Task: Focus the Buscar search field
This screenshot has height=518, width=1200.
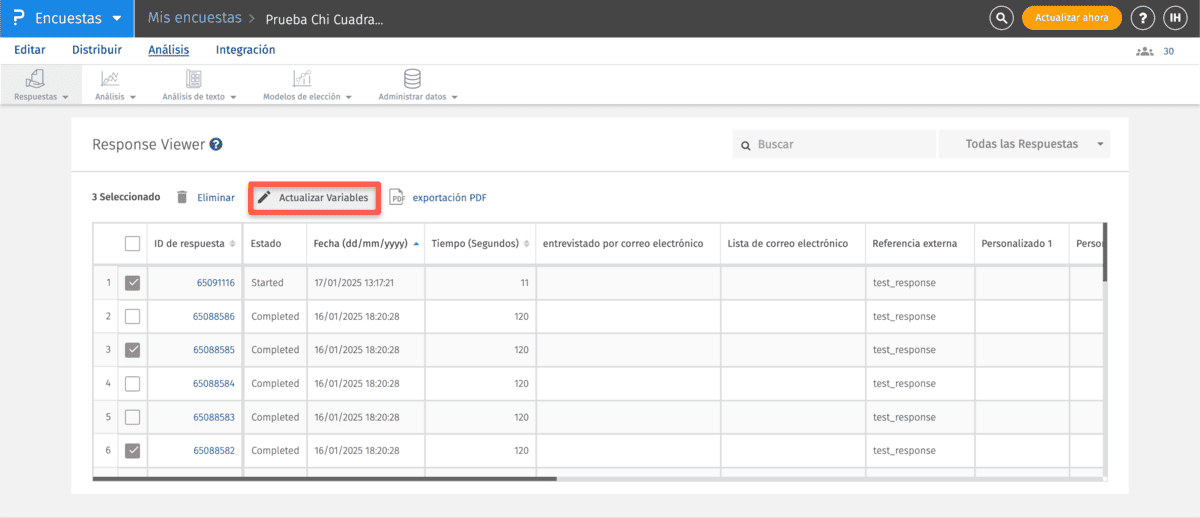Action: pos(834,144)
